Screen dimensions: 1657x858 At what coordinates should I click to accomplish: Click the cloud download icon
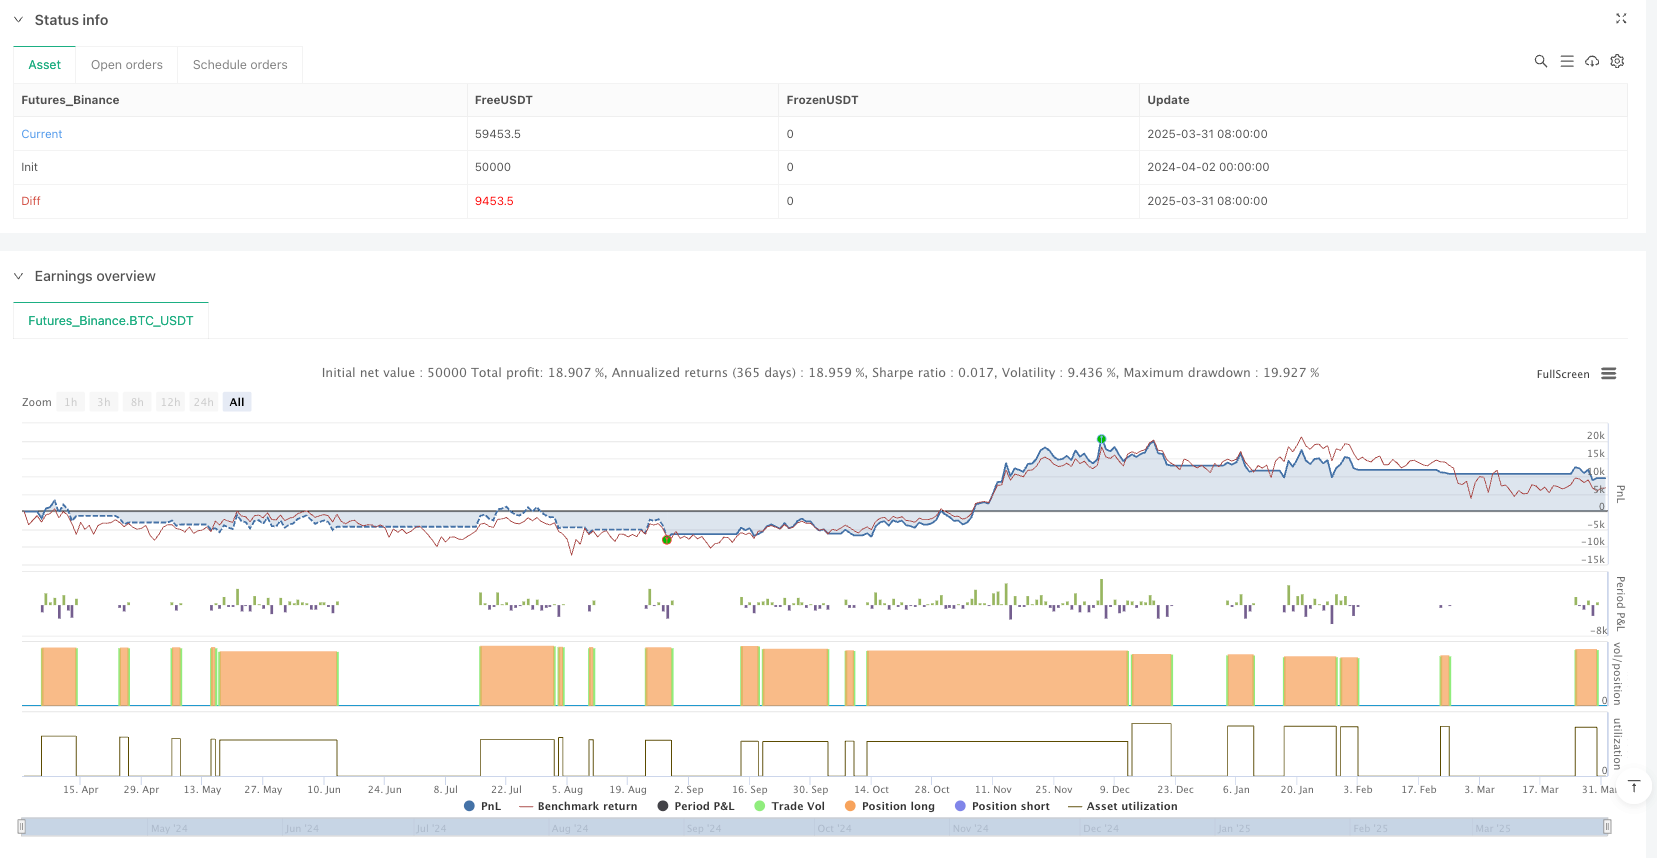click(x=1592, y=61)
